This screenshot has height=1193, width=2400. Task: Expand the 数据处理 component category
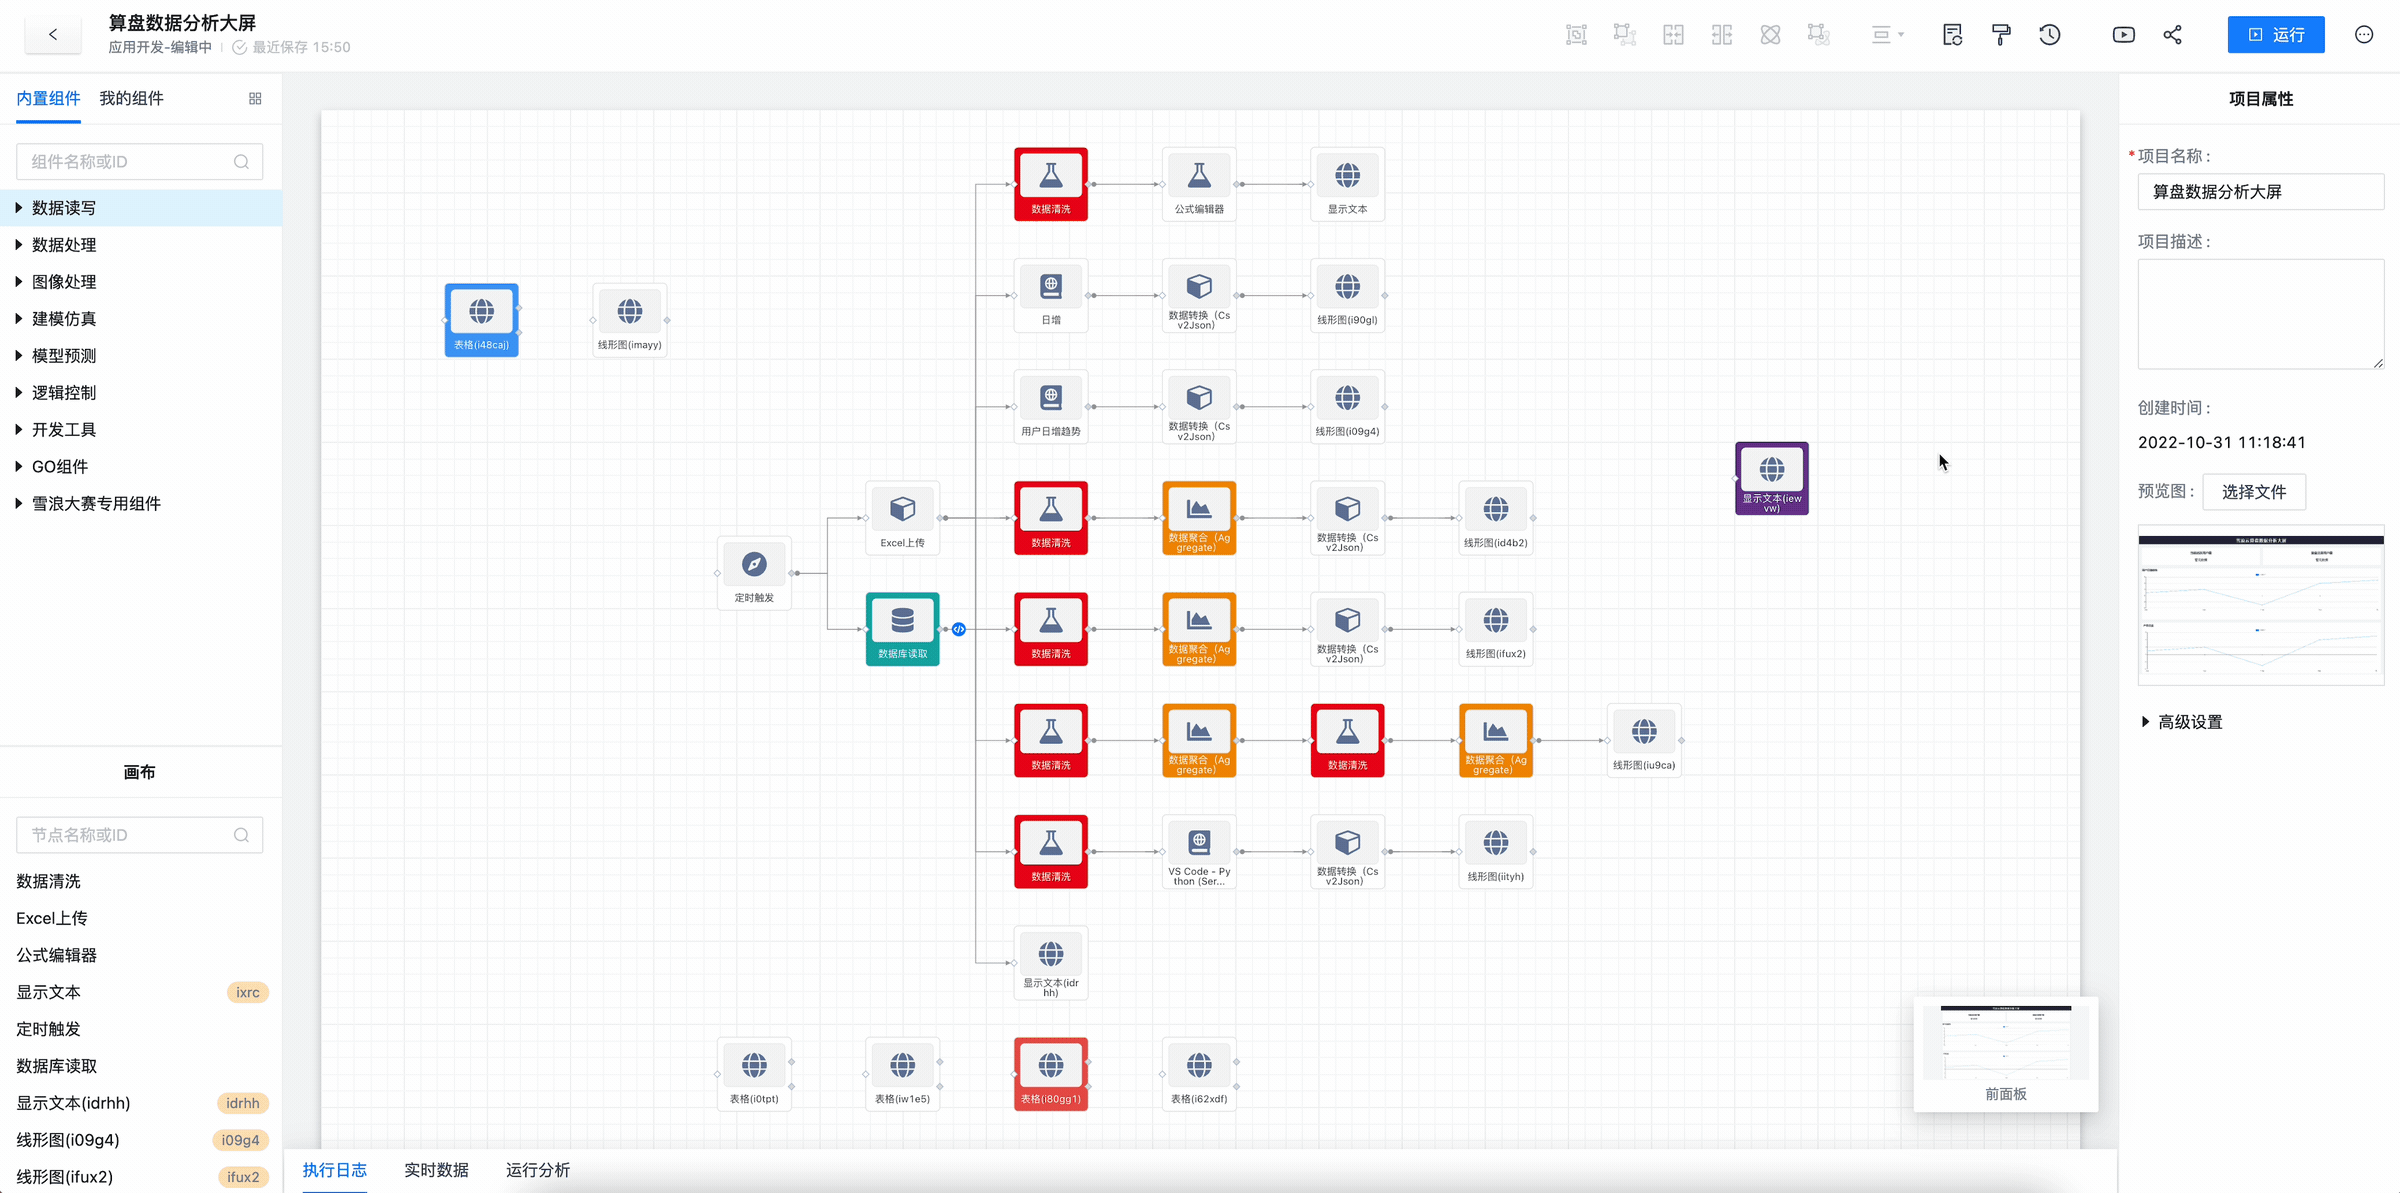coord(64,245)
